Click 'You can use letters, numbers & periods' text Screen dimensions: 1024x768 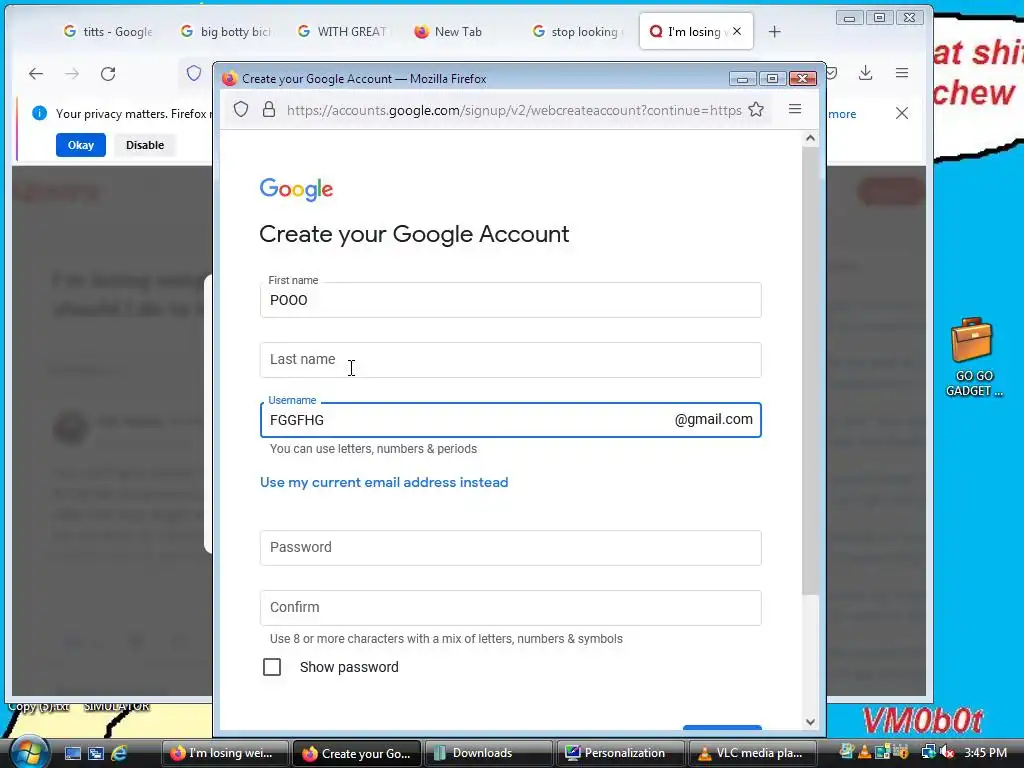(374, 449)
